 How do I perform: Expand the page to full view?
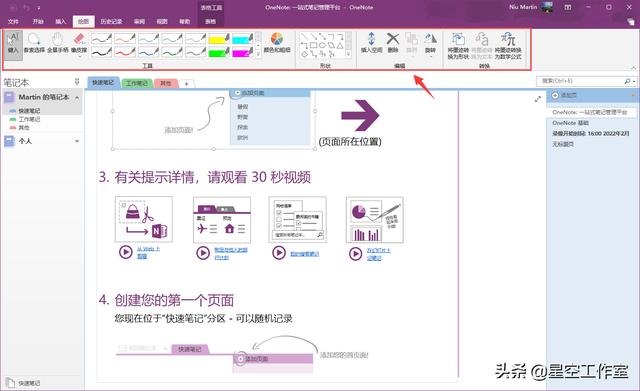point(538,99)
